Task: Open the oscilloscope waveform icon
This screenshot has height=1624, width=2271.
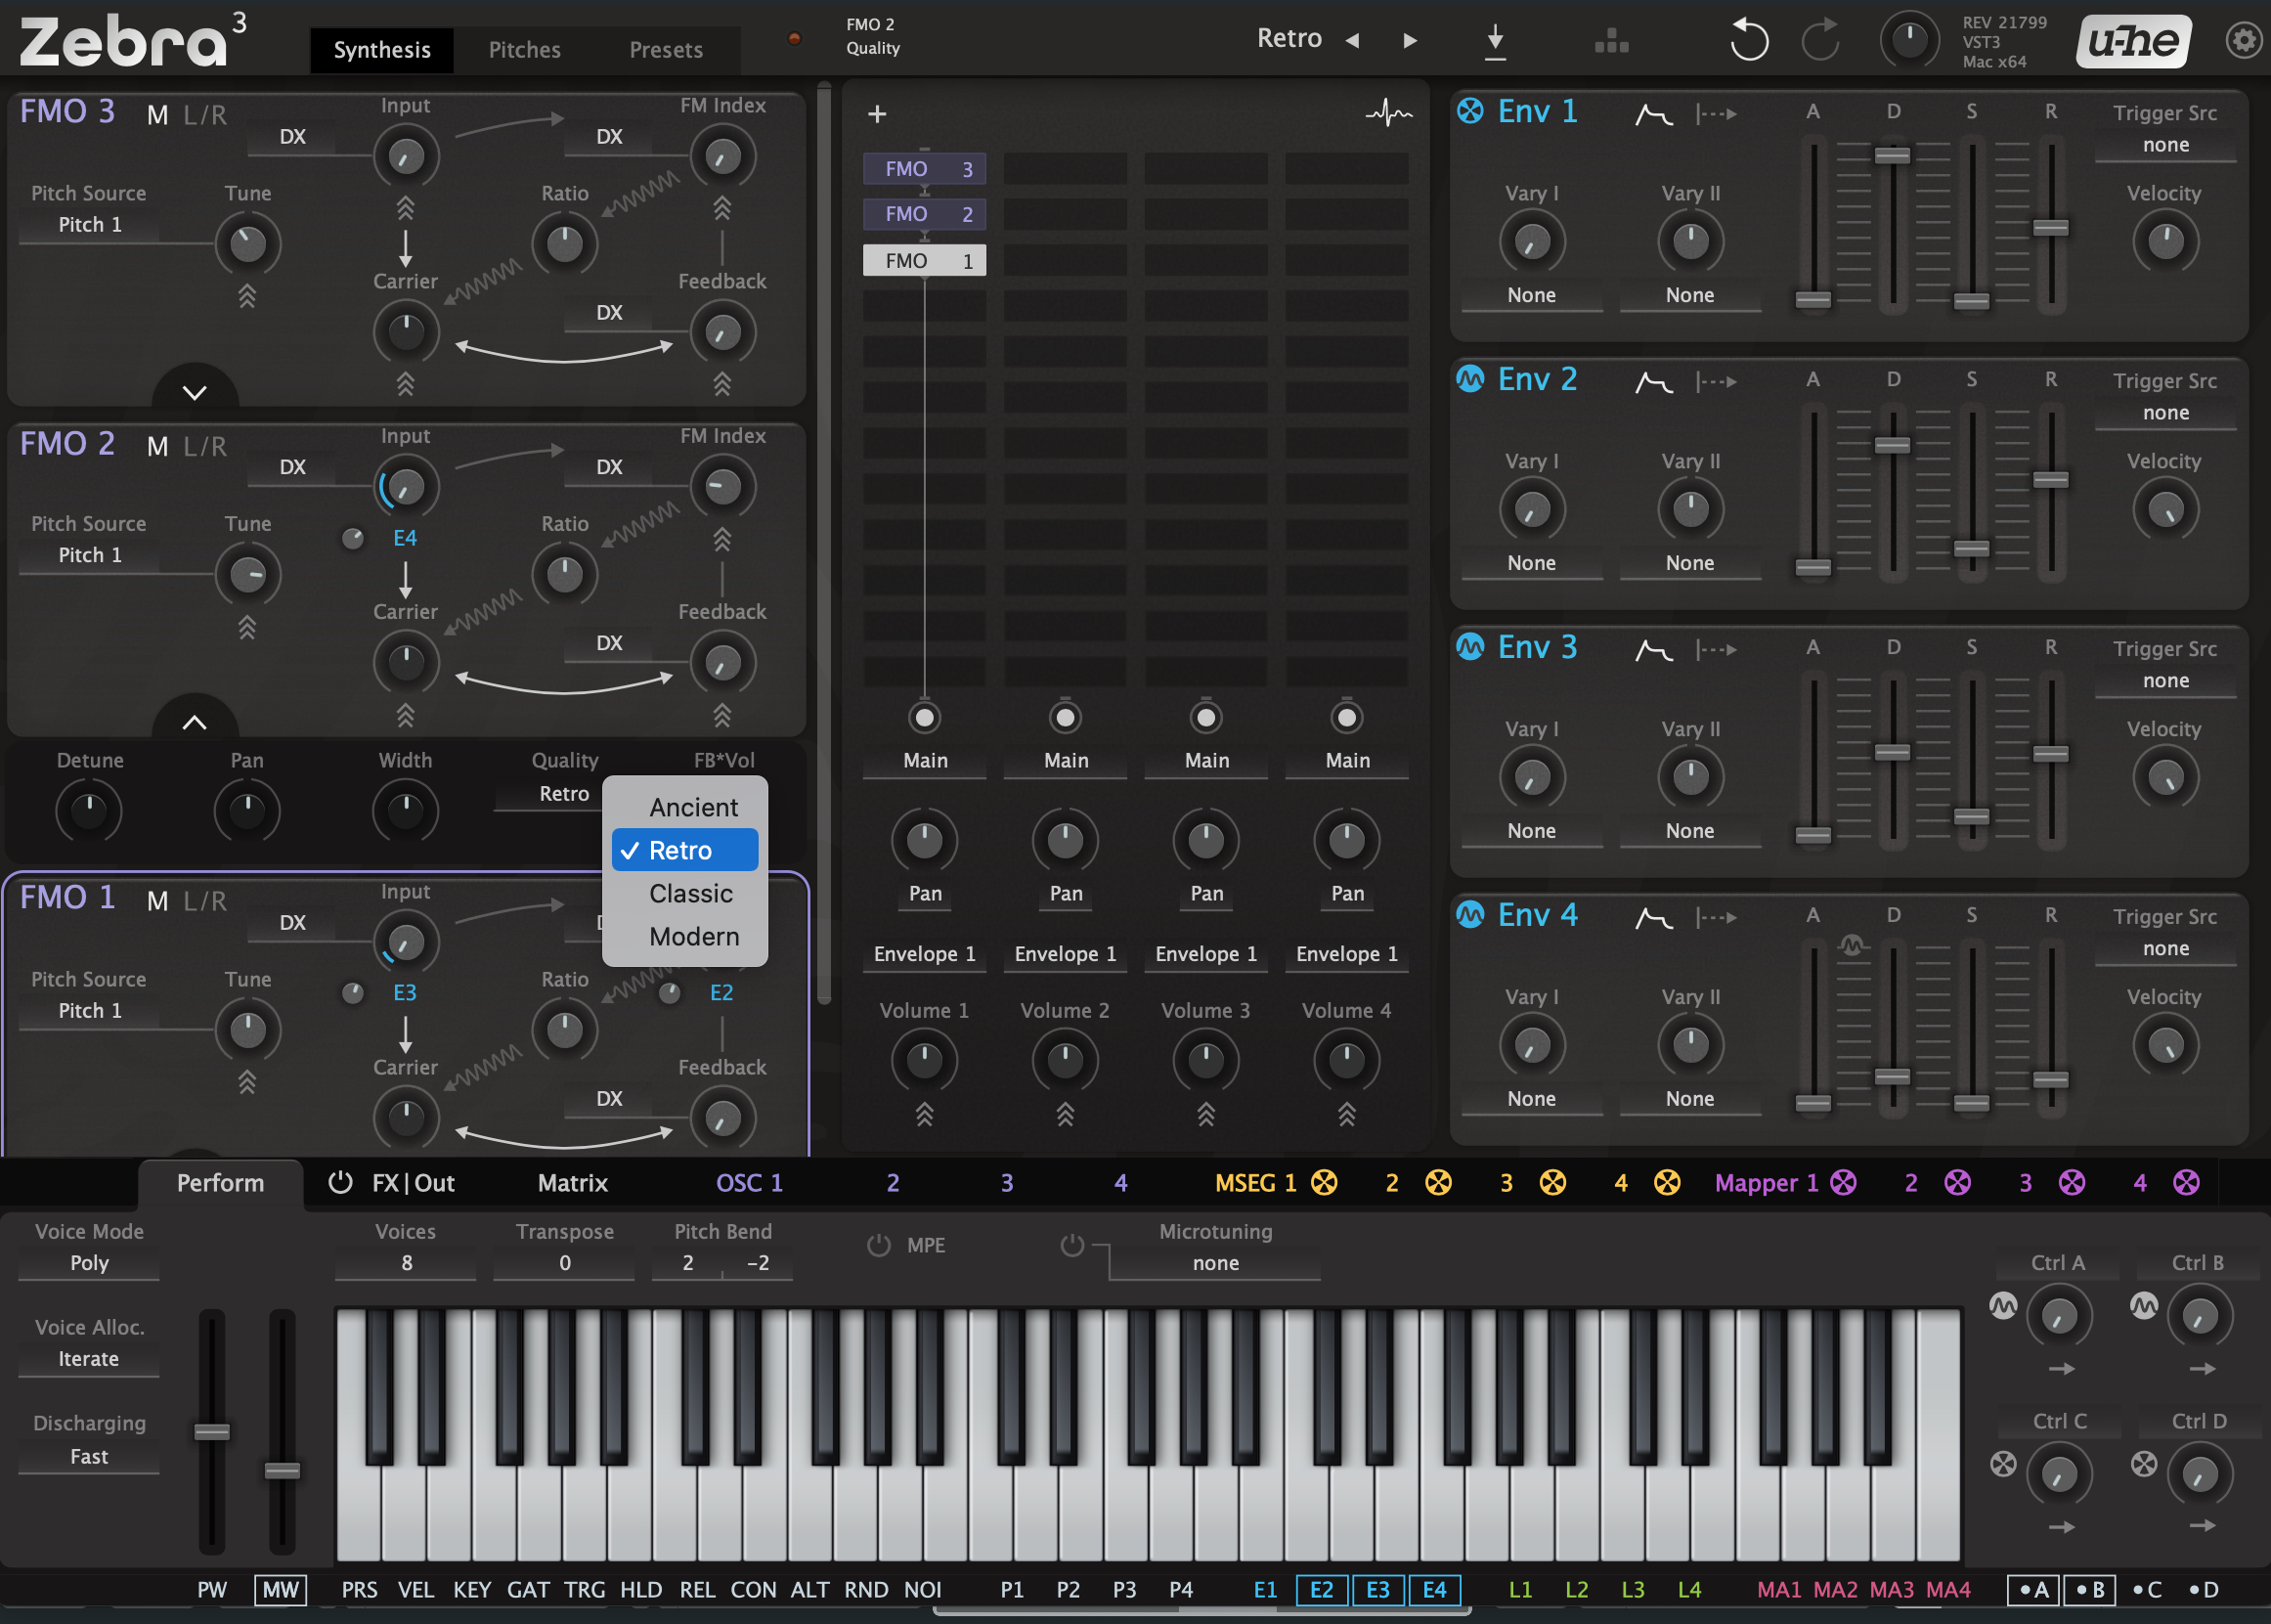Action: click(1389, 114)
